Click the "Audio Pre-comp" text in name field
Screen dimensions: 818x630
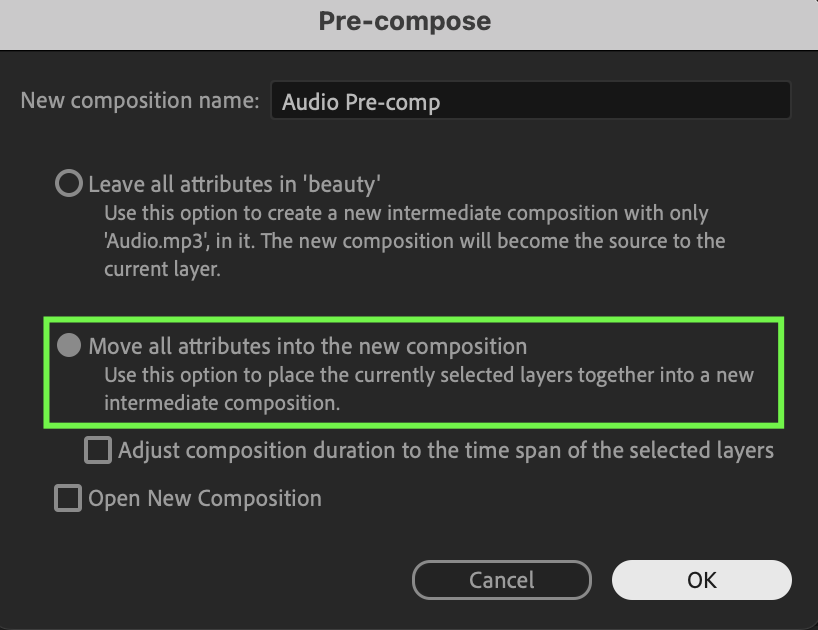[361, 102]
